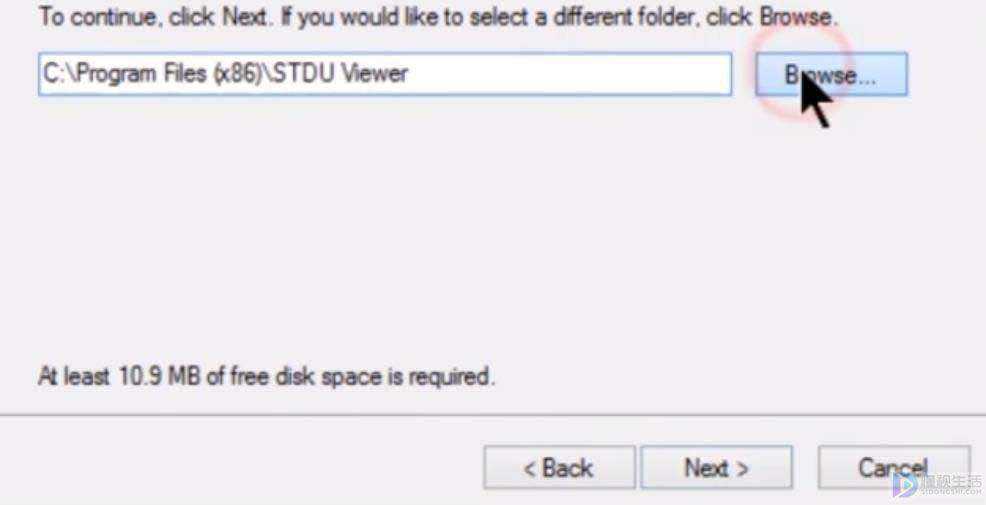Click the word "Next" in instruction sentence
Screen dimensions: 986x505
244,16
